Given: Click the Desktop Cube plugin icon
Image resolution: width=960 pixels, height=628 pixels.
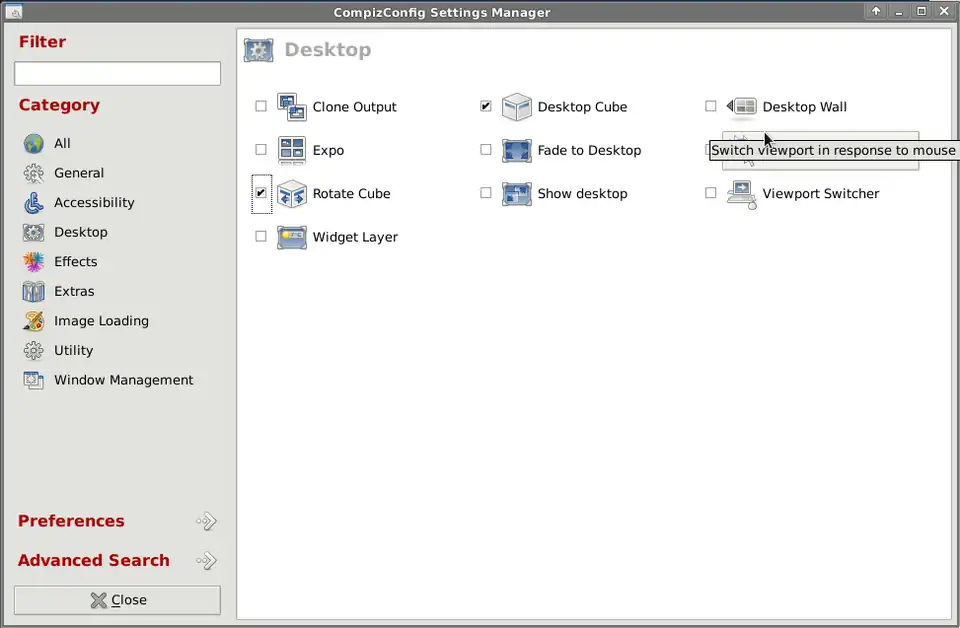Looking at the screenshot, I should [x=516, y=107].
